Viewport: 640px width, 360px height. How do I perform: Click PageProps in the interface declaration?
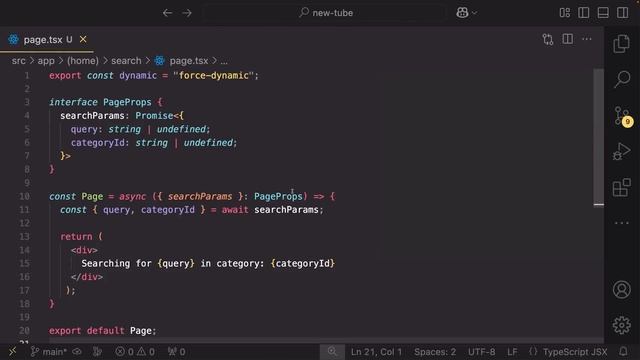(x=127, y=102)
